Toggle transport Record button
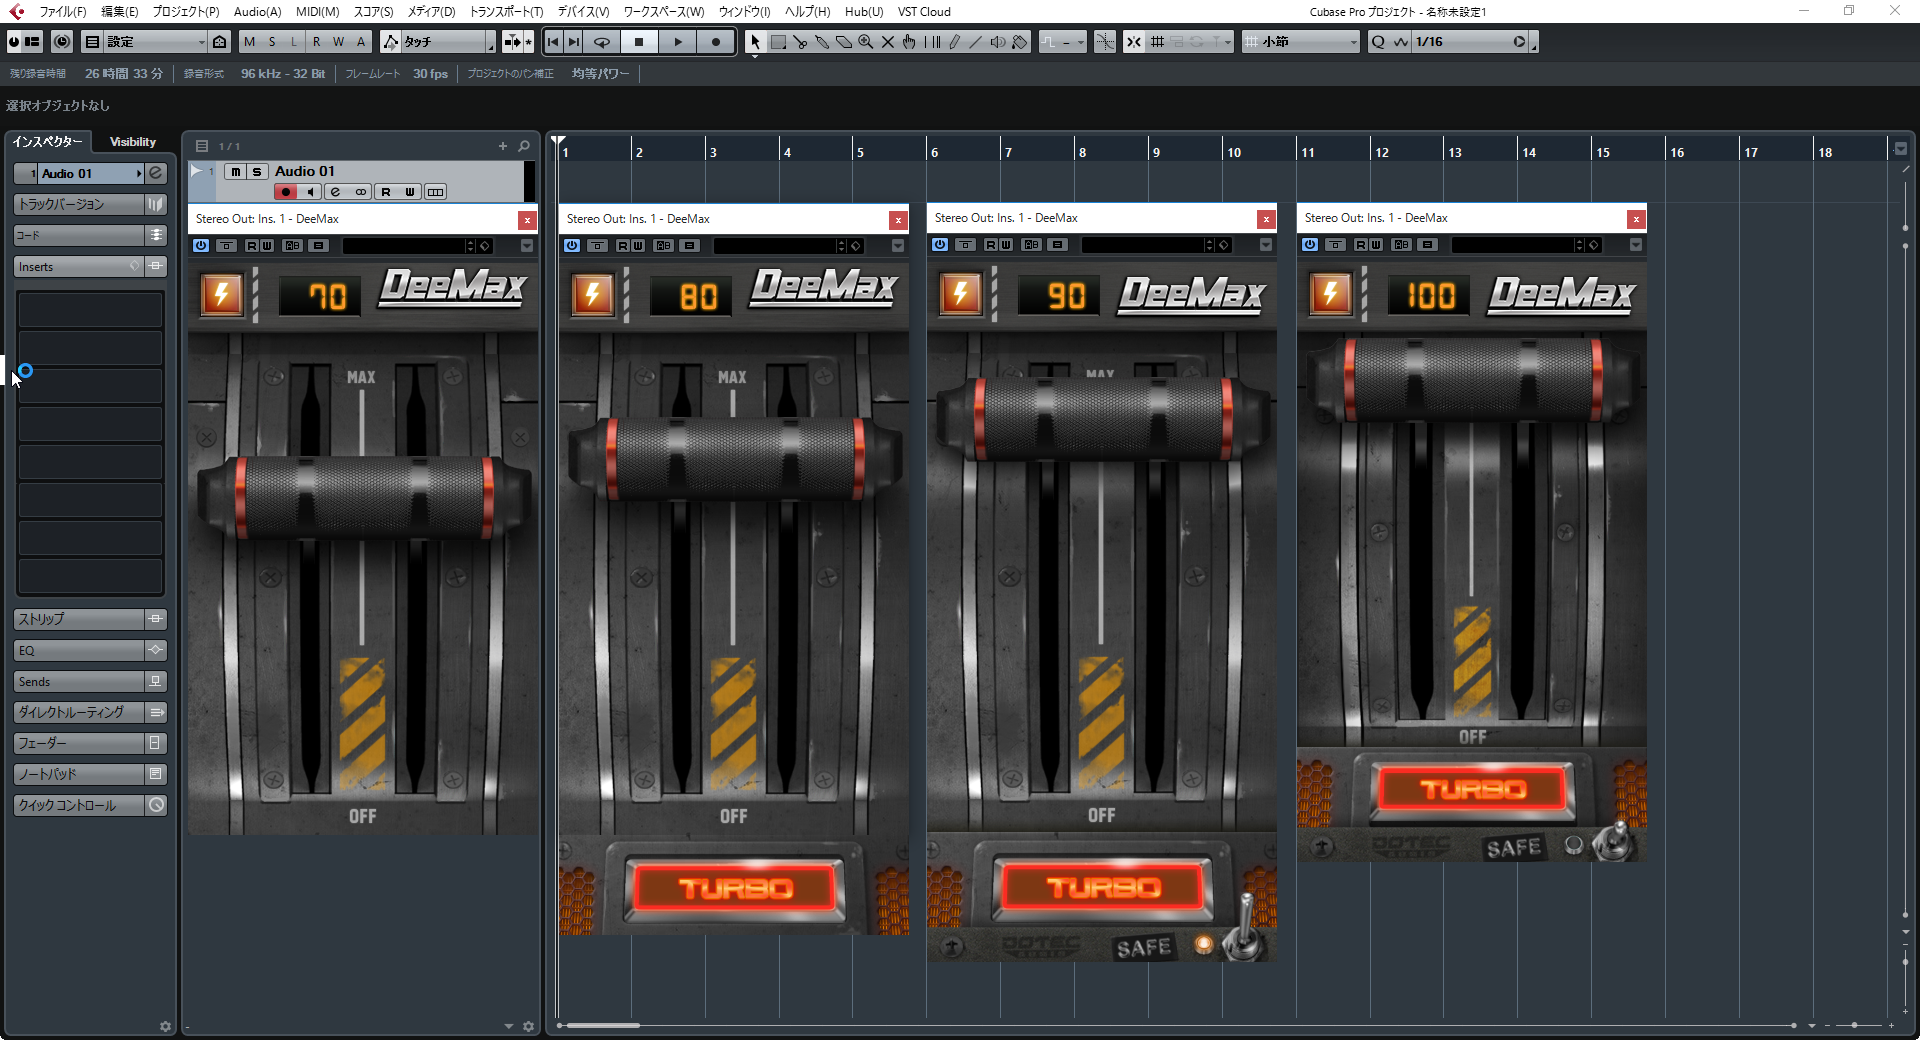Viewport: 1920px width, 1040px height. [716, 42]
